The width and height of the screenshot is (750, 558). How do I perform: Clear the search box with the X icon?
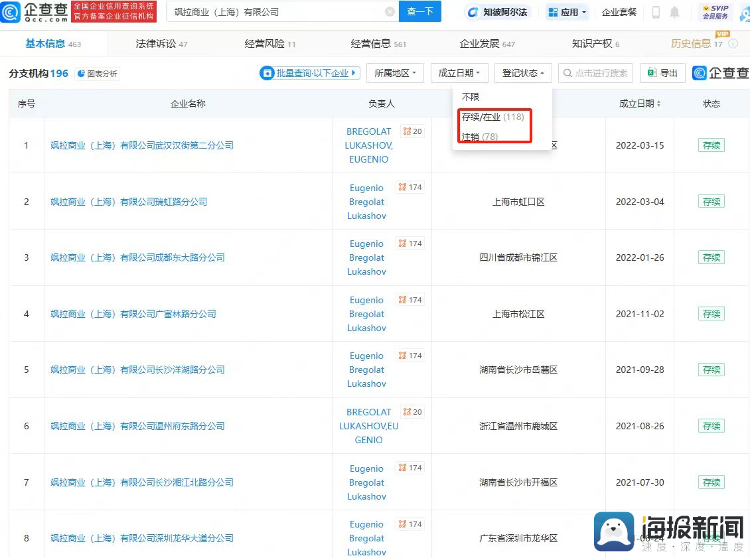coord(390,12)
